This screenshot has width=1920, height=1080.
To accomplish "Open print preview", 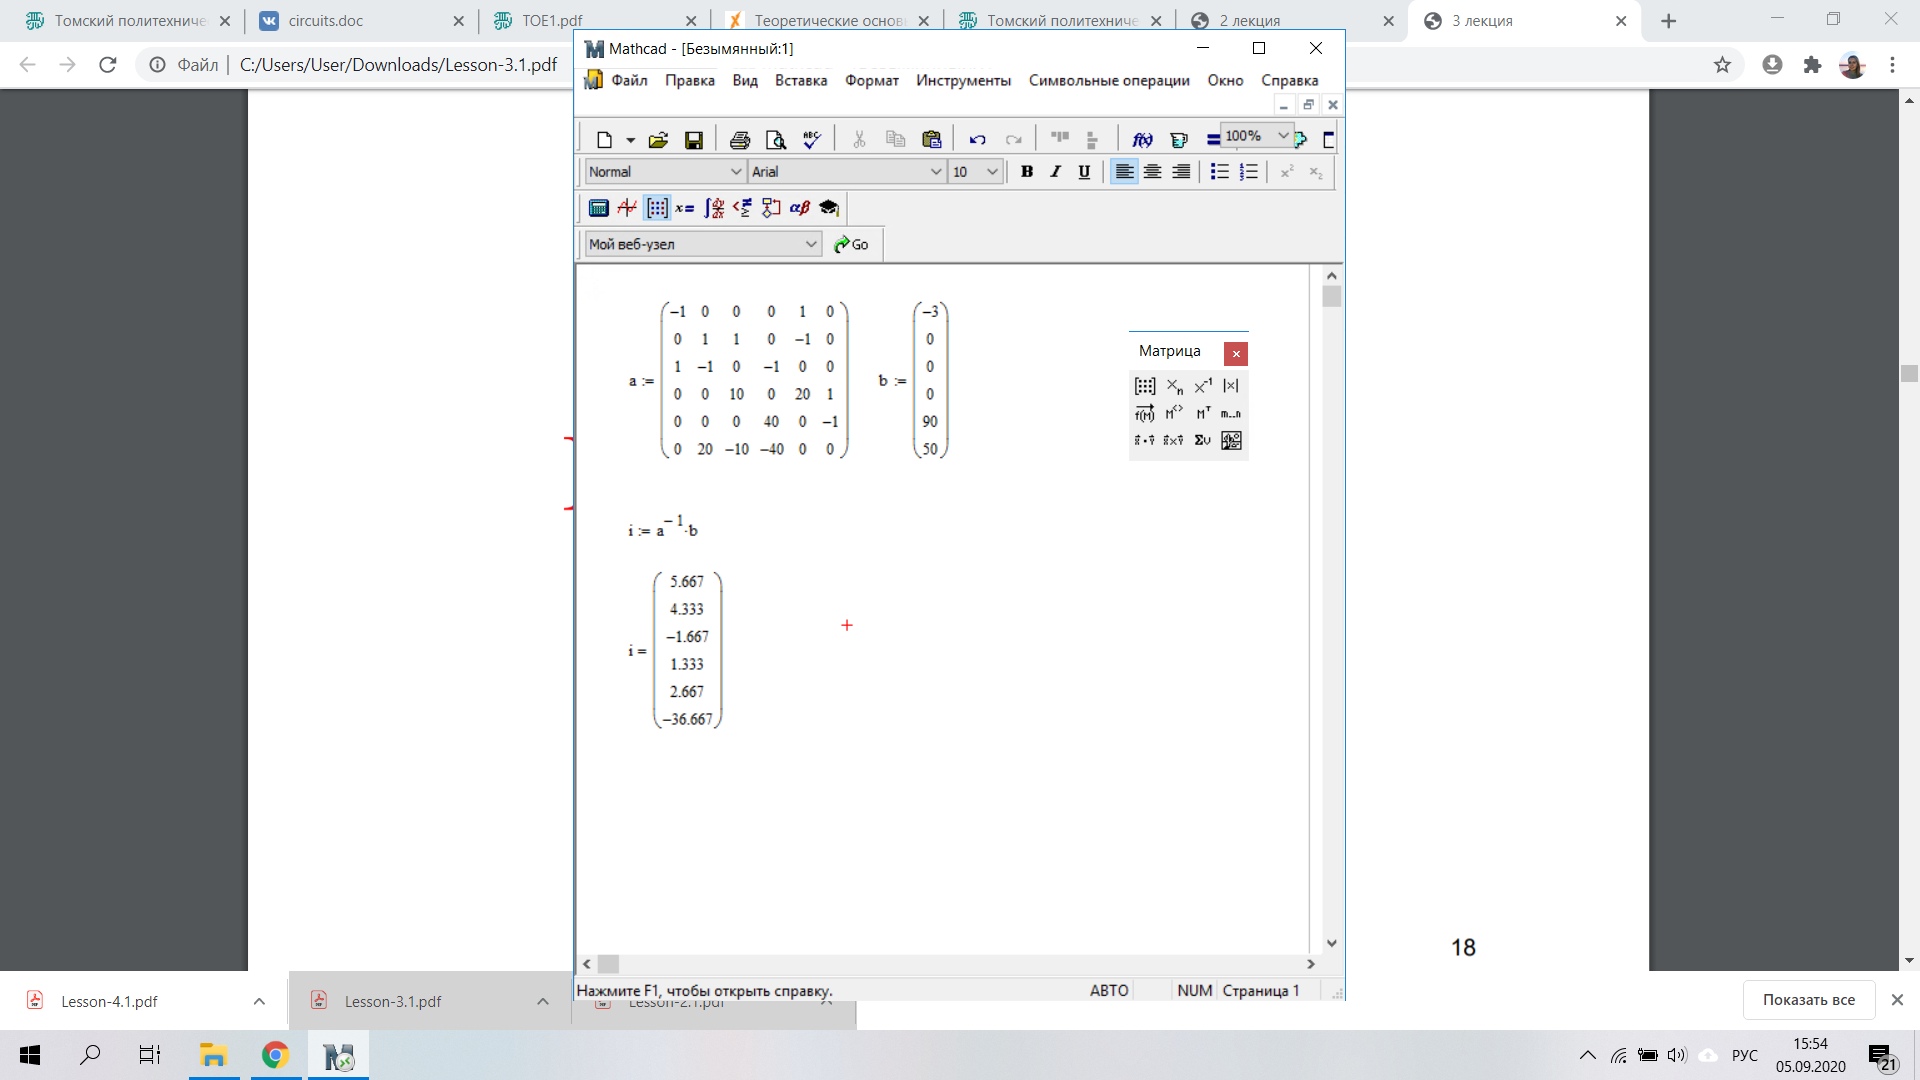I will point(775,140).
